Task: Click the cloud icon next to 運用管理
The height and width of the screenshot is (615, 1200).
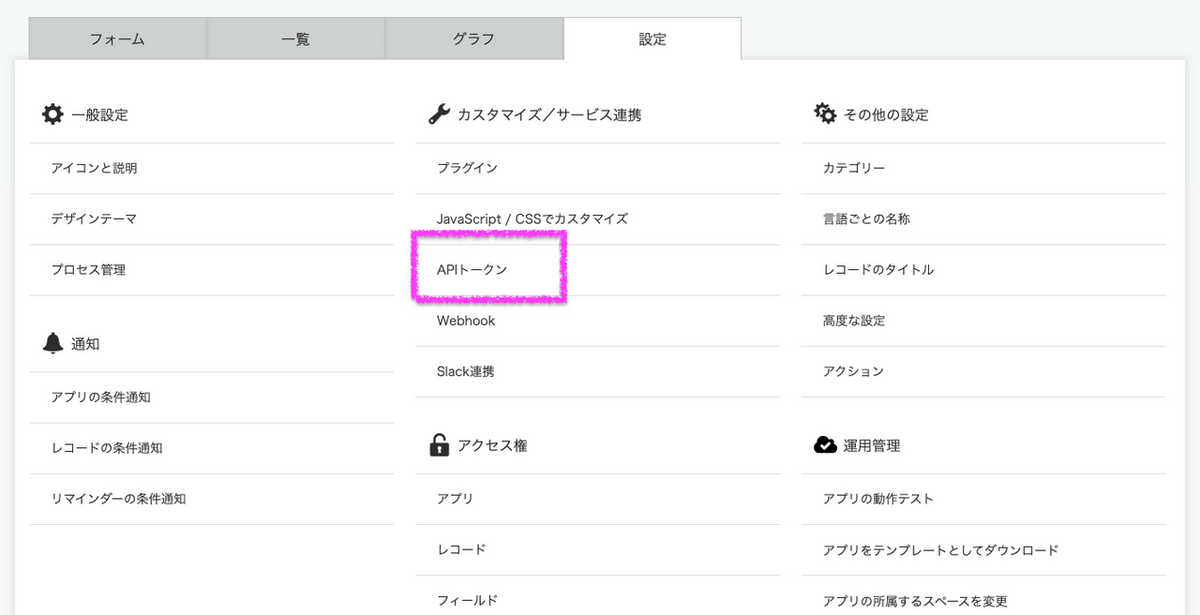Action: (x=823, y=445)
